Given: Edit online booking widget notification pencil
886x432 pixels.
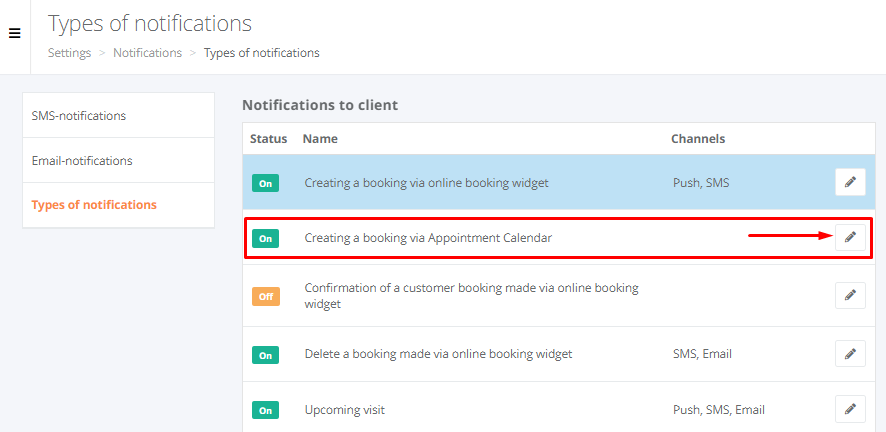Looking at the screenshot, I should (850, 182).
